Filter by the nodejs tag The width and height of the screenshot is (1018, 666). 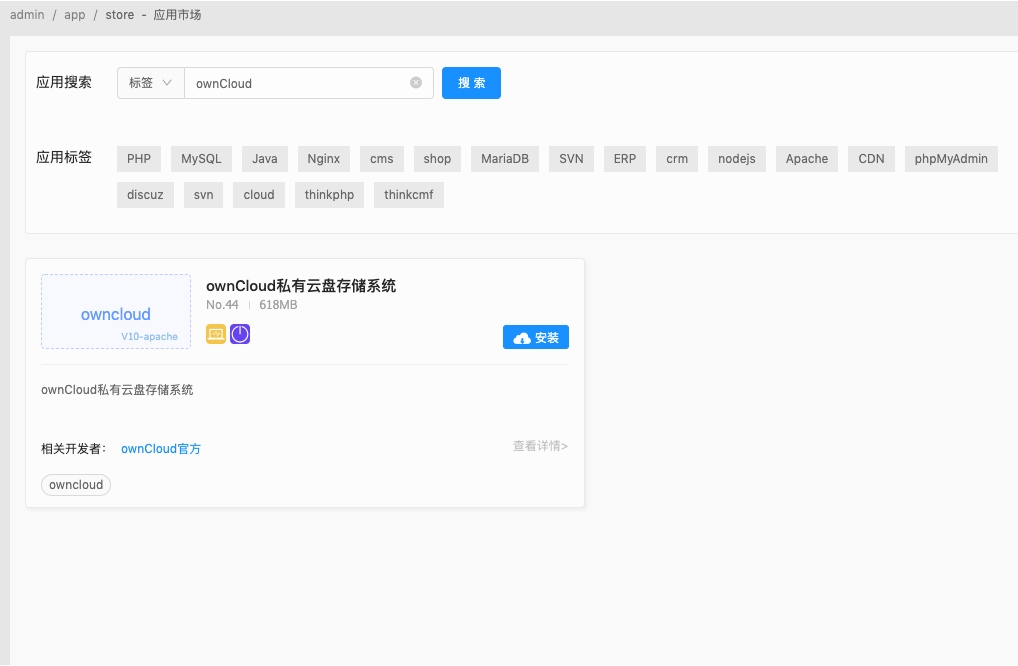coord(737,159)
